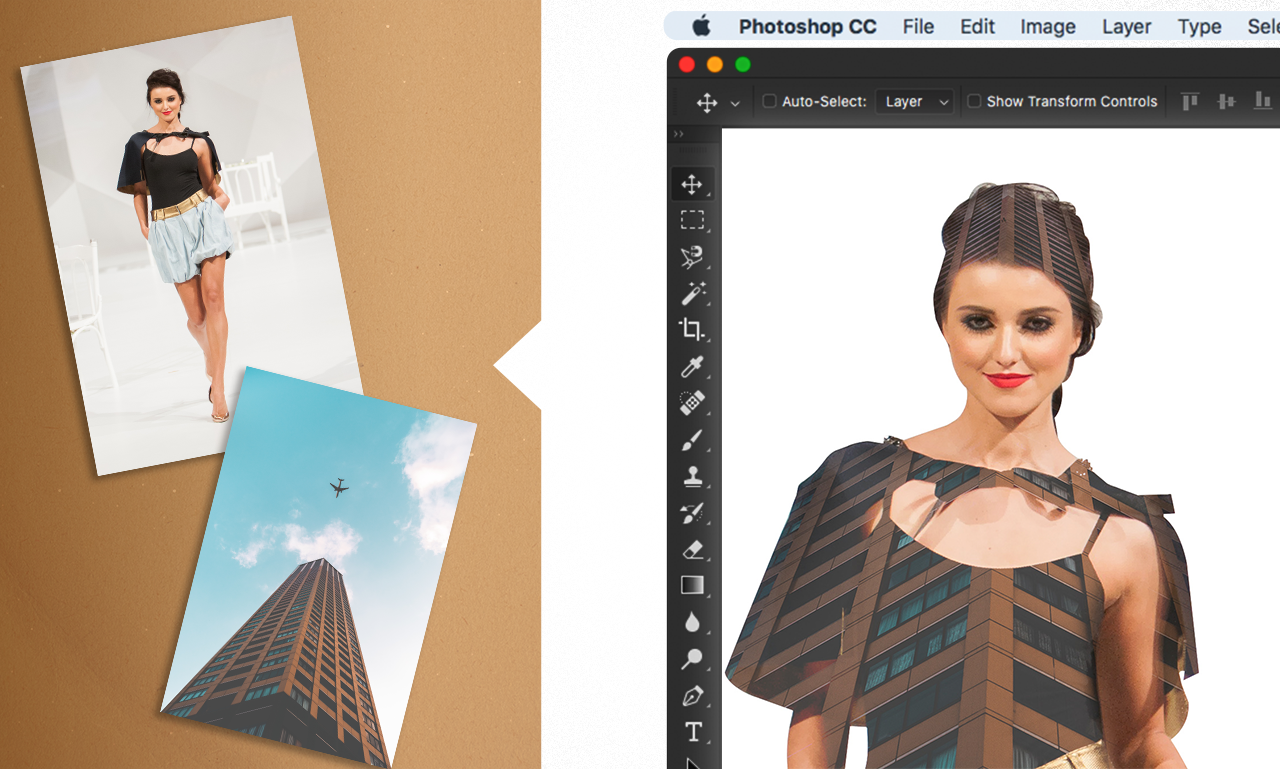Select the Clone Stamp tool
Screen dimensions: 1280x769
pos(692,476)
